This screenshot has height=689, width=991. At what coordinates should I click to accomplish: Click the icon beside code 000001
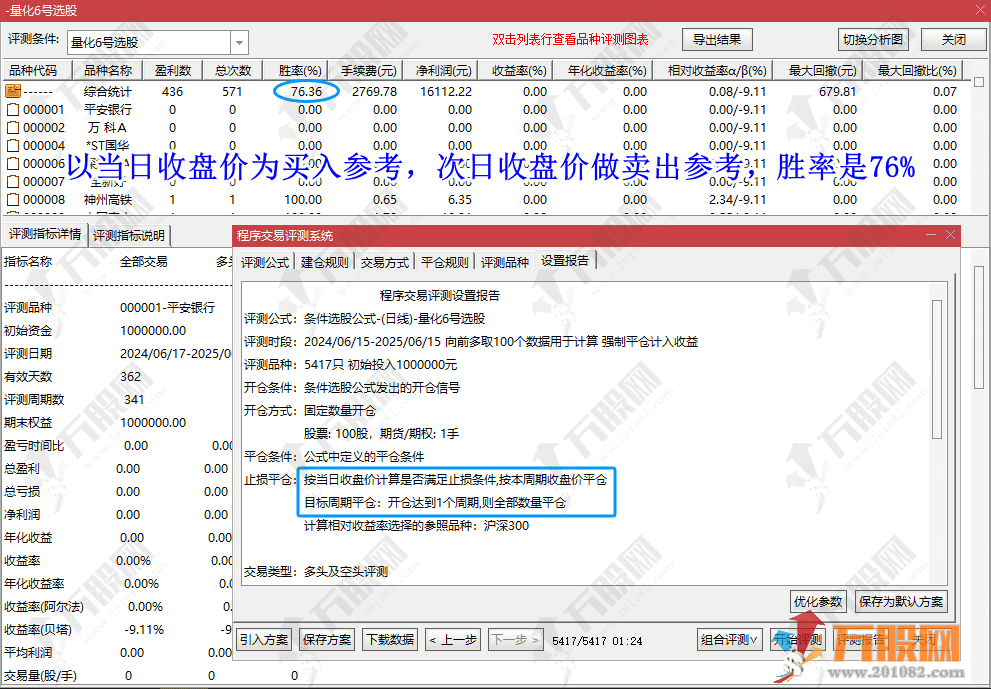[13, 109]
